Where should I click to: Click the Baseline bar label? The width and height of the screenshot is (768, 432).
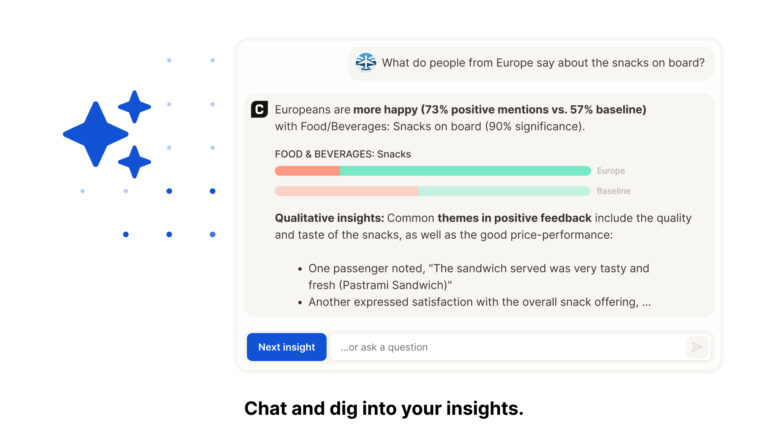613,191
